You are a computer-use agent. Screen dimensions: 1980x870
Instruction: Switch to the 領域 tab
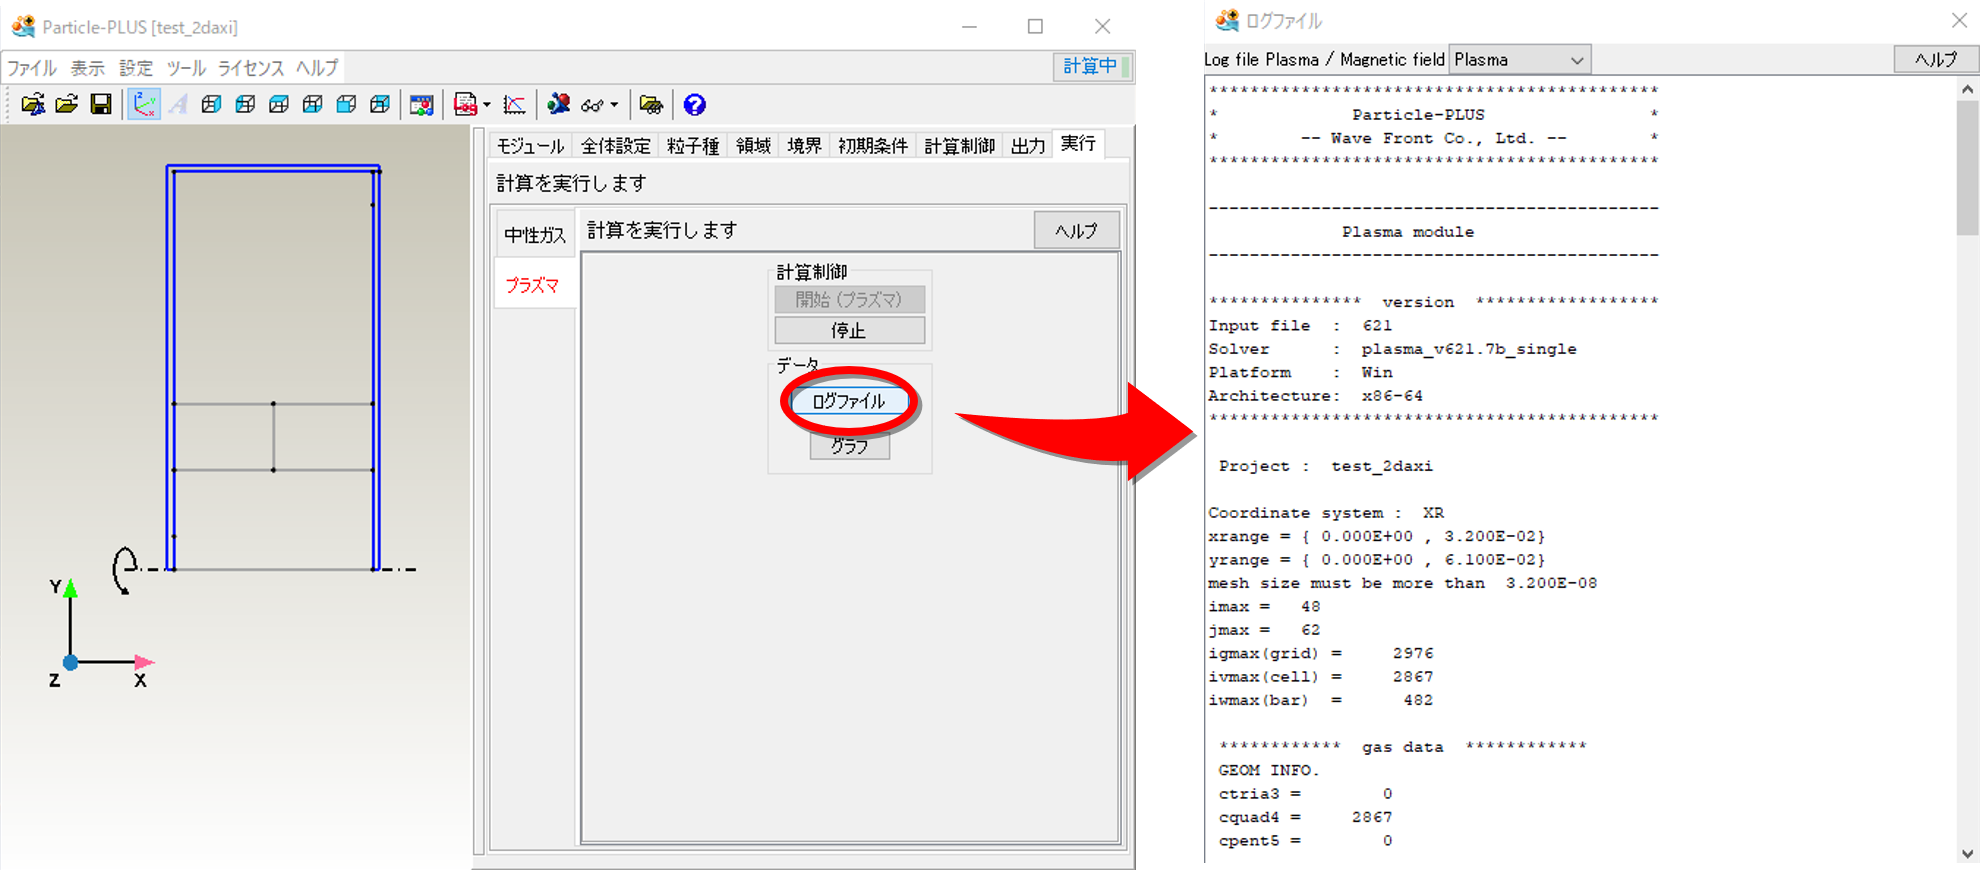[753, 146]
